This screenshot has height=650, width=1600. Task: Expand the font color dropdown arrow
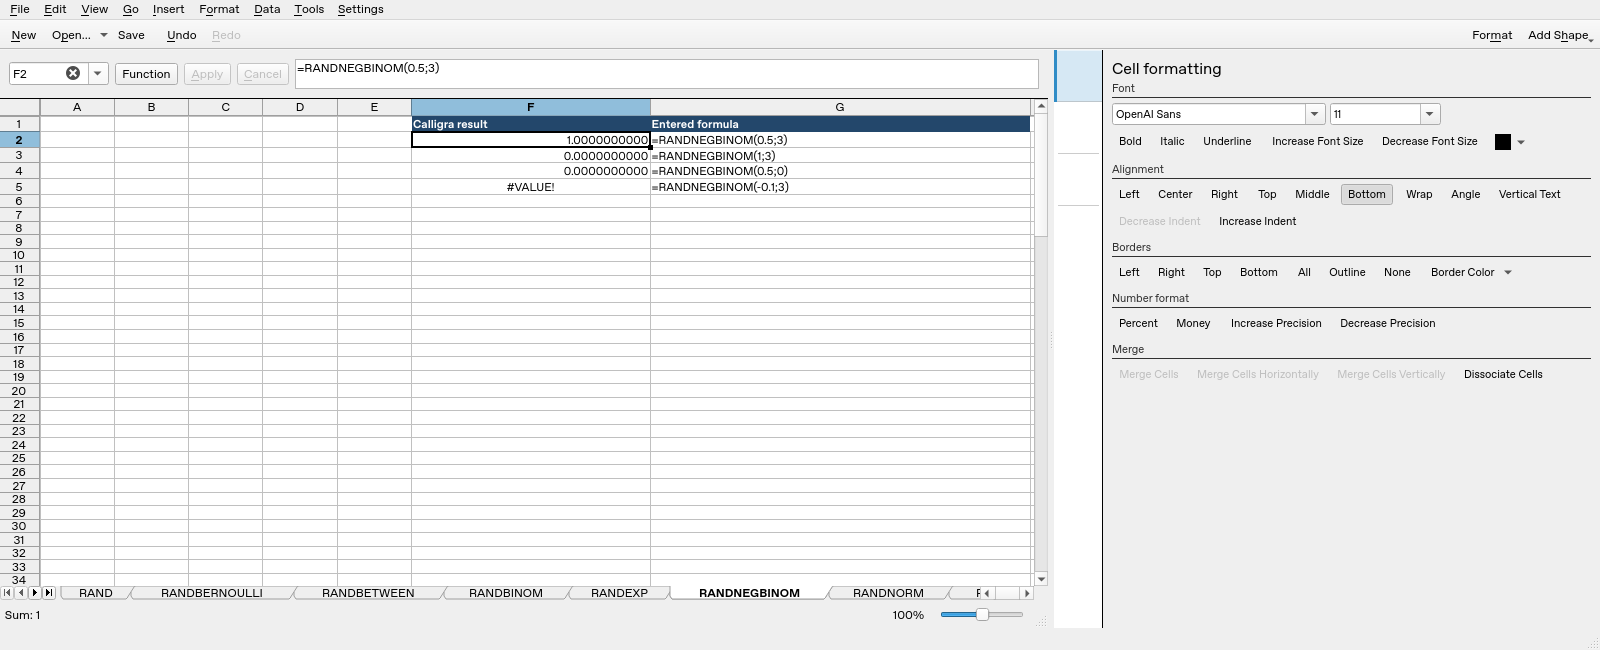(1521, 142)
